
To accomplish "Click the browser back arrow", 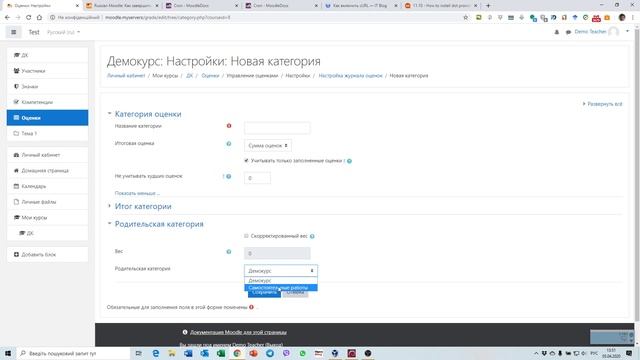I will pyautogui.click(x=7, y=18).
